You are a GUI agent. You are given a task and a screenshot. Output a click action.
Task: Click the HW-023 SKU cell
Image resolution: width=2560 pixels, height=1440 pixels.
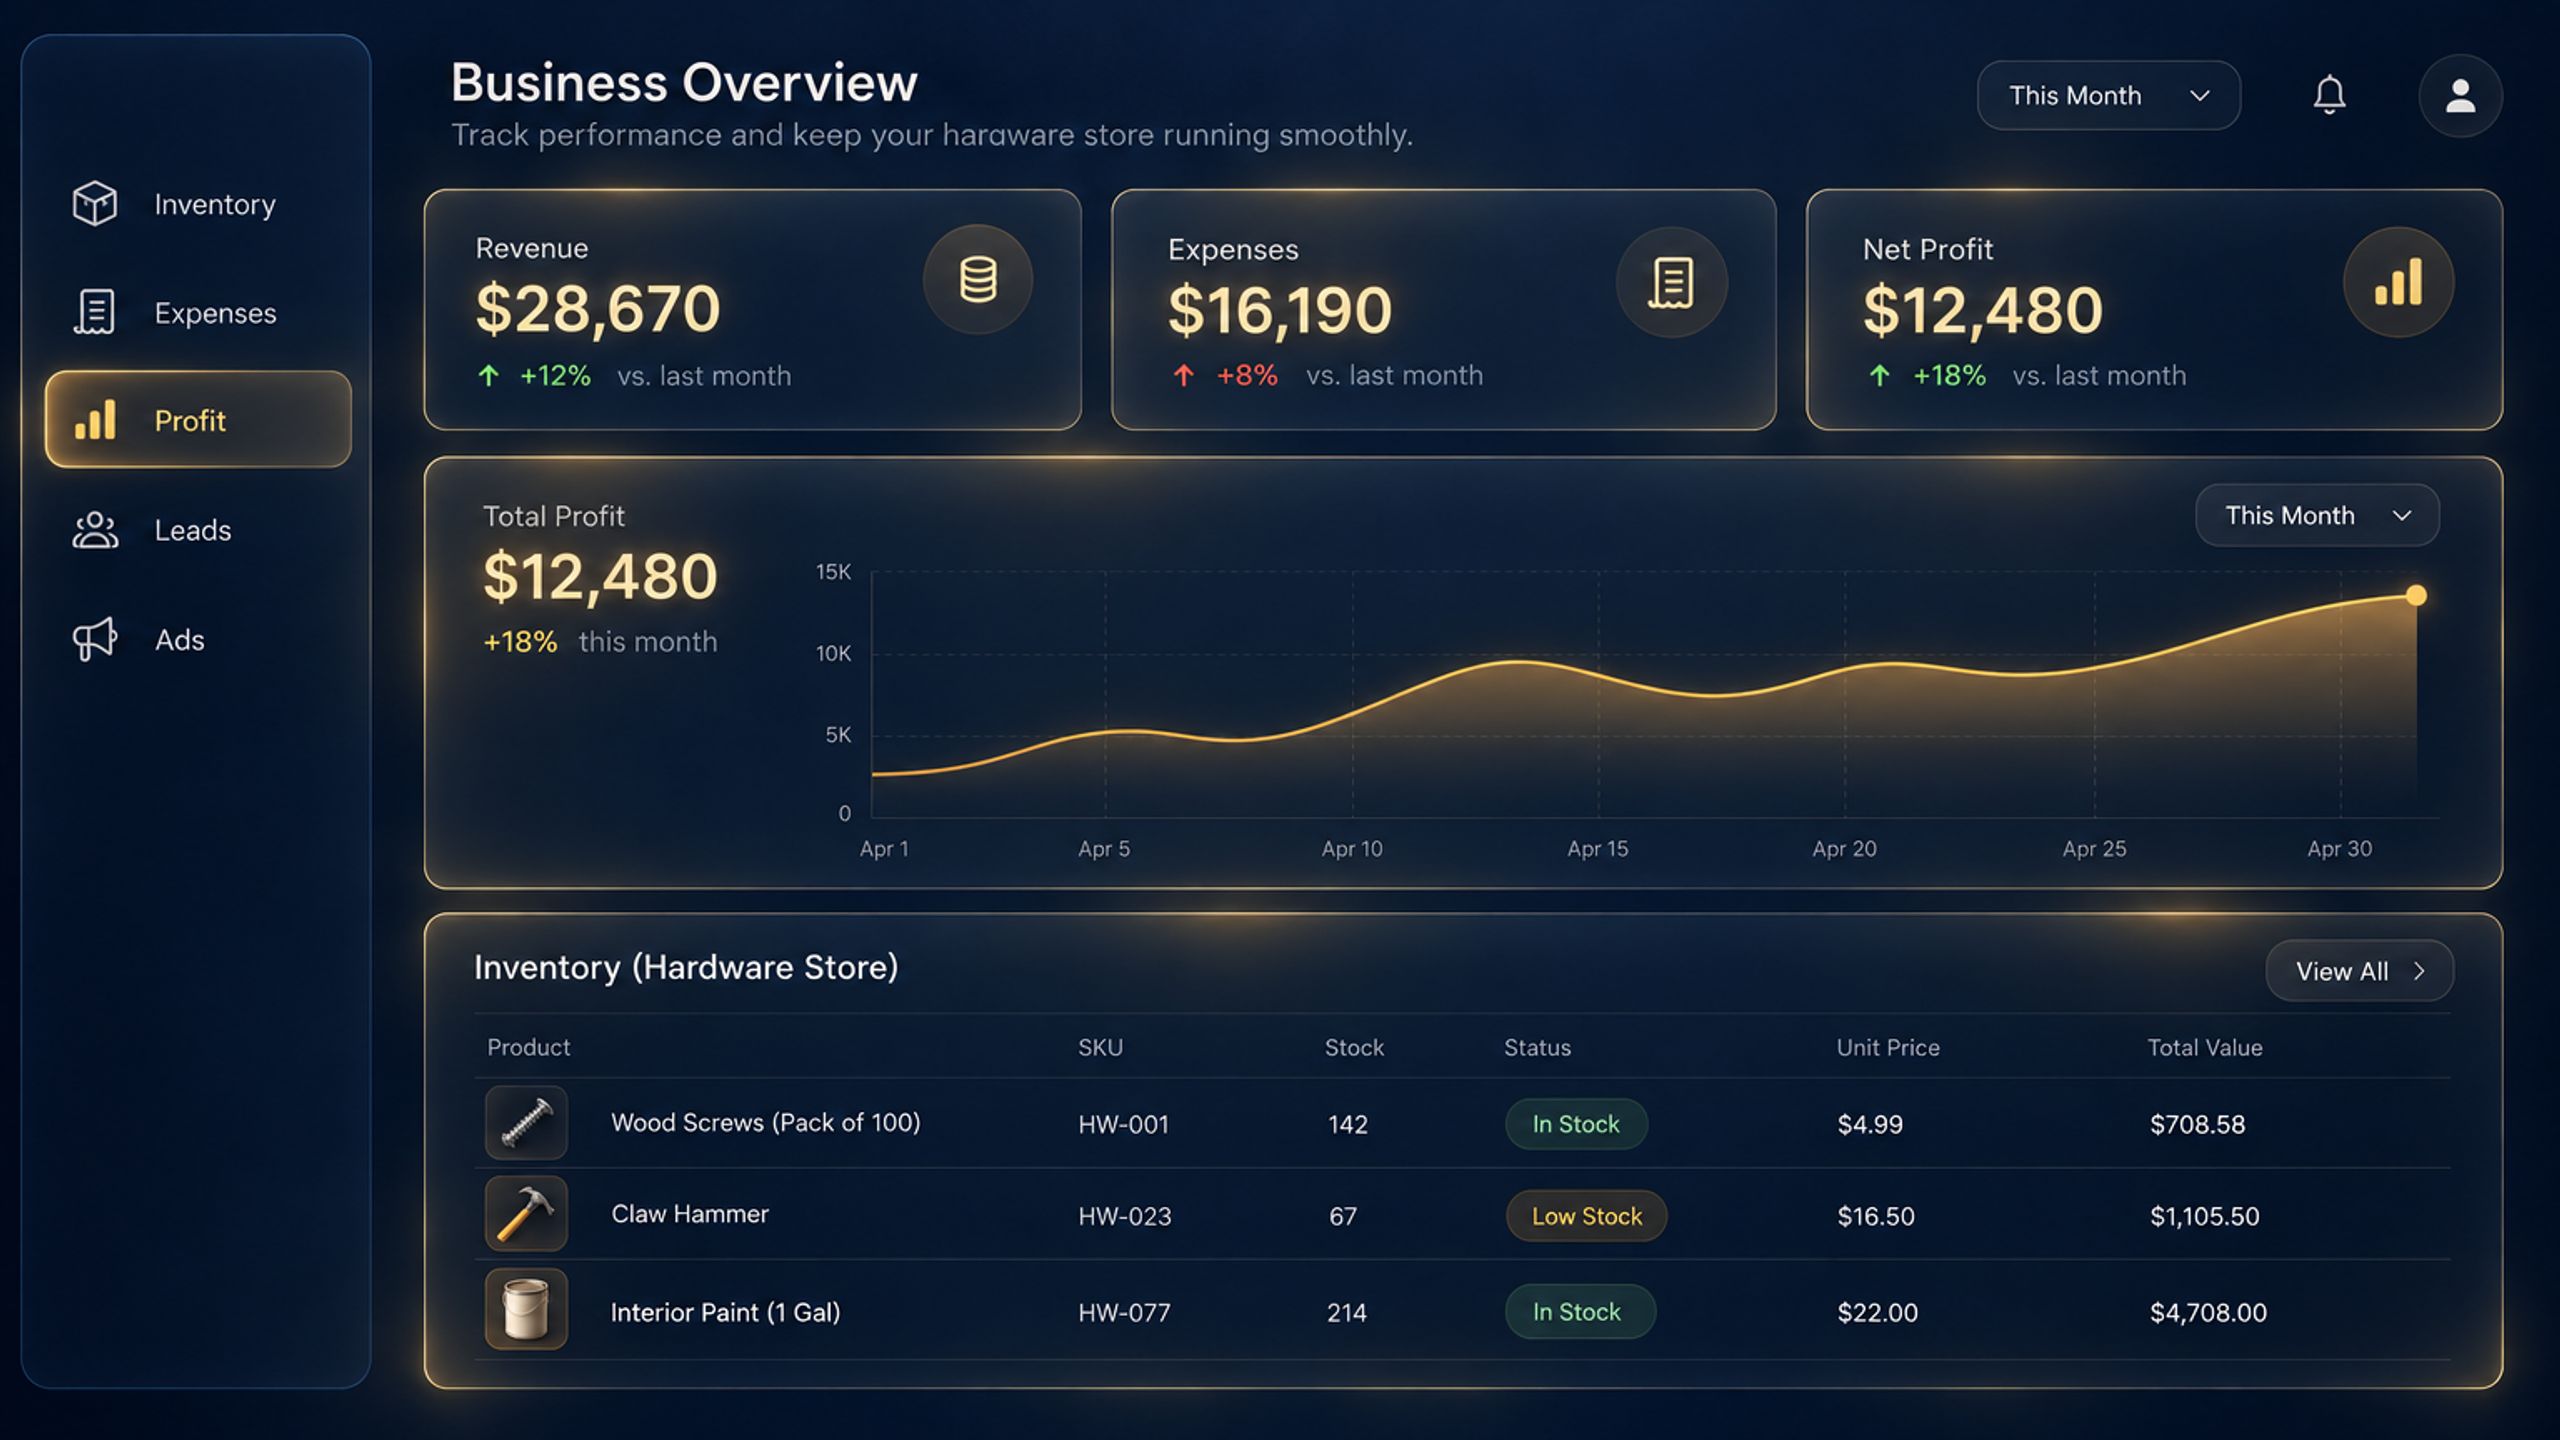[x=1124, y=1216]
